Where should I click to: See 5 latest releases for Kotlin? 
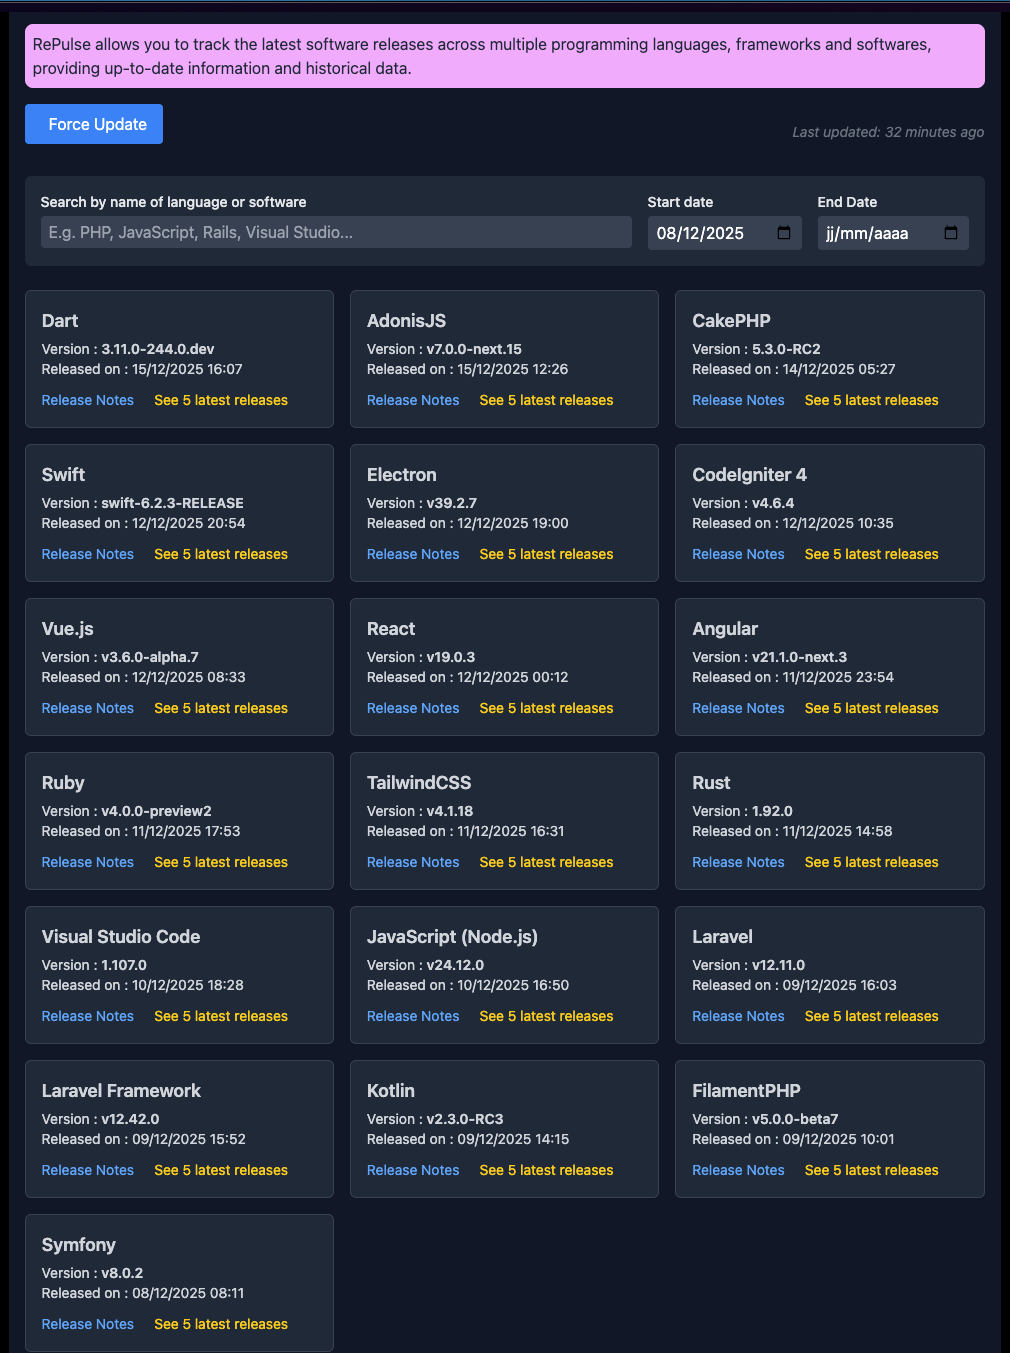(x=546, y=1170)
